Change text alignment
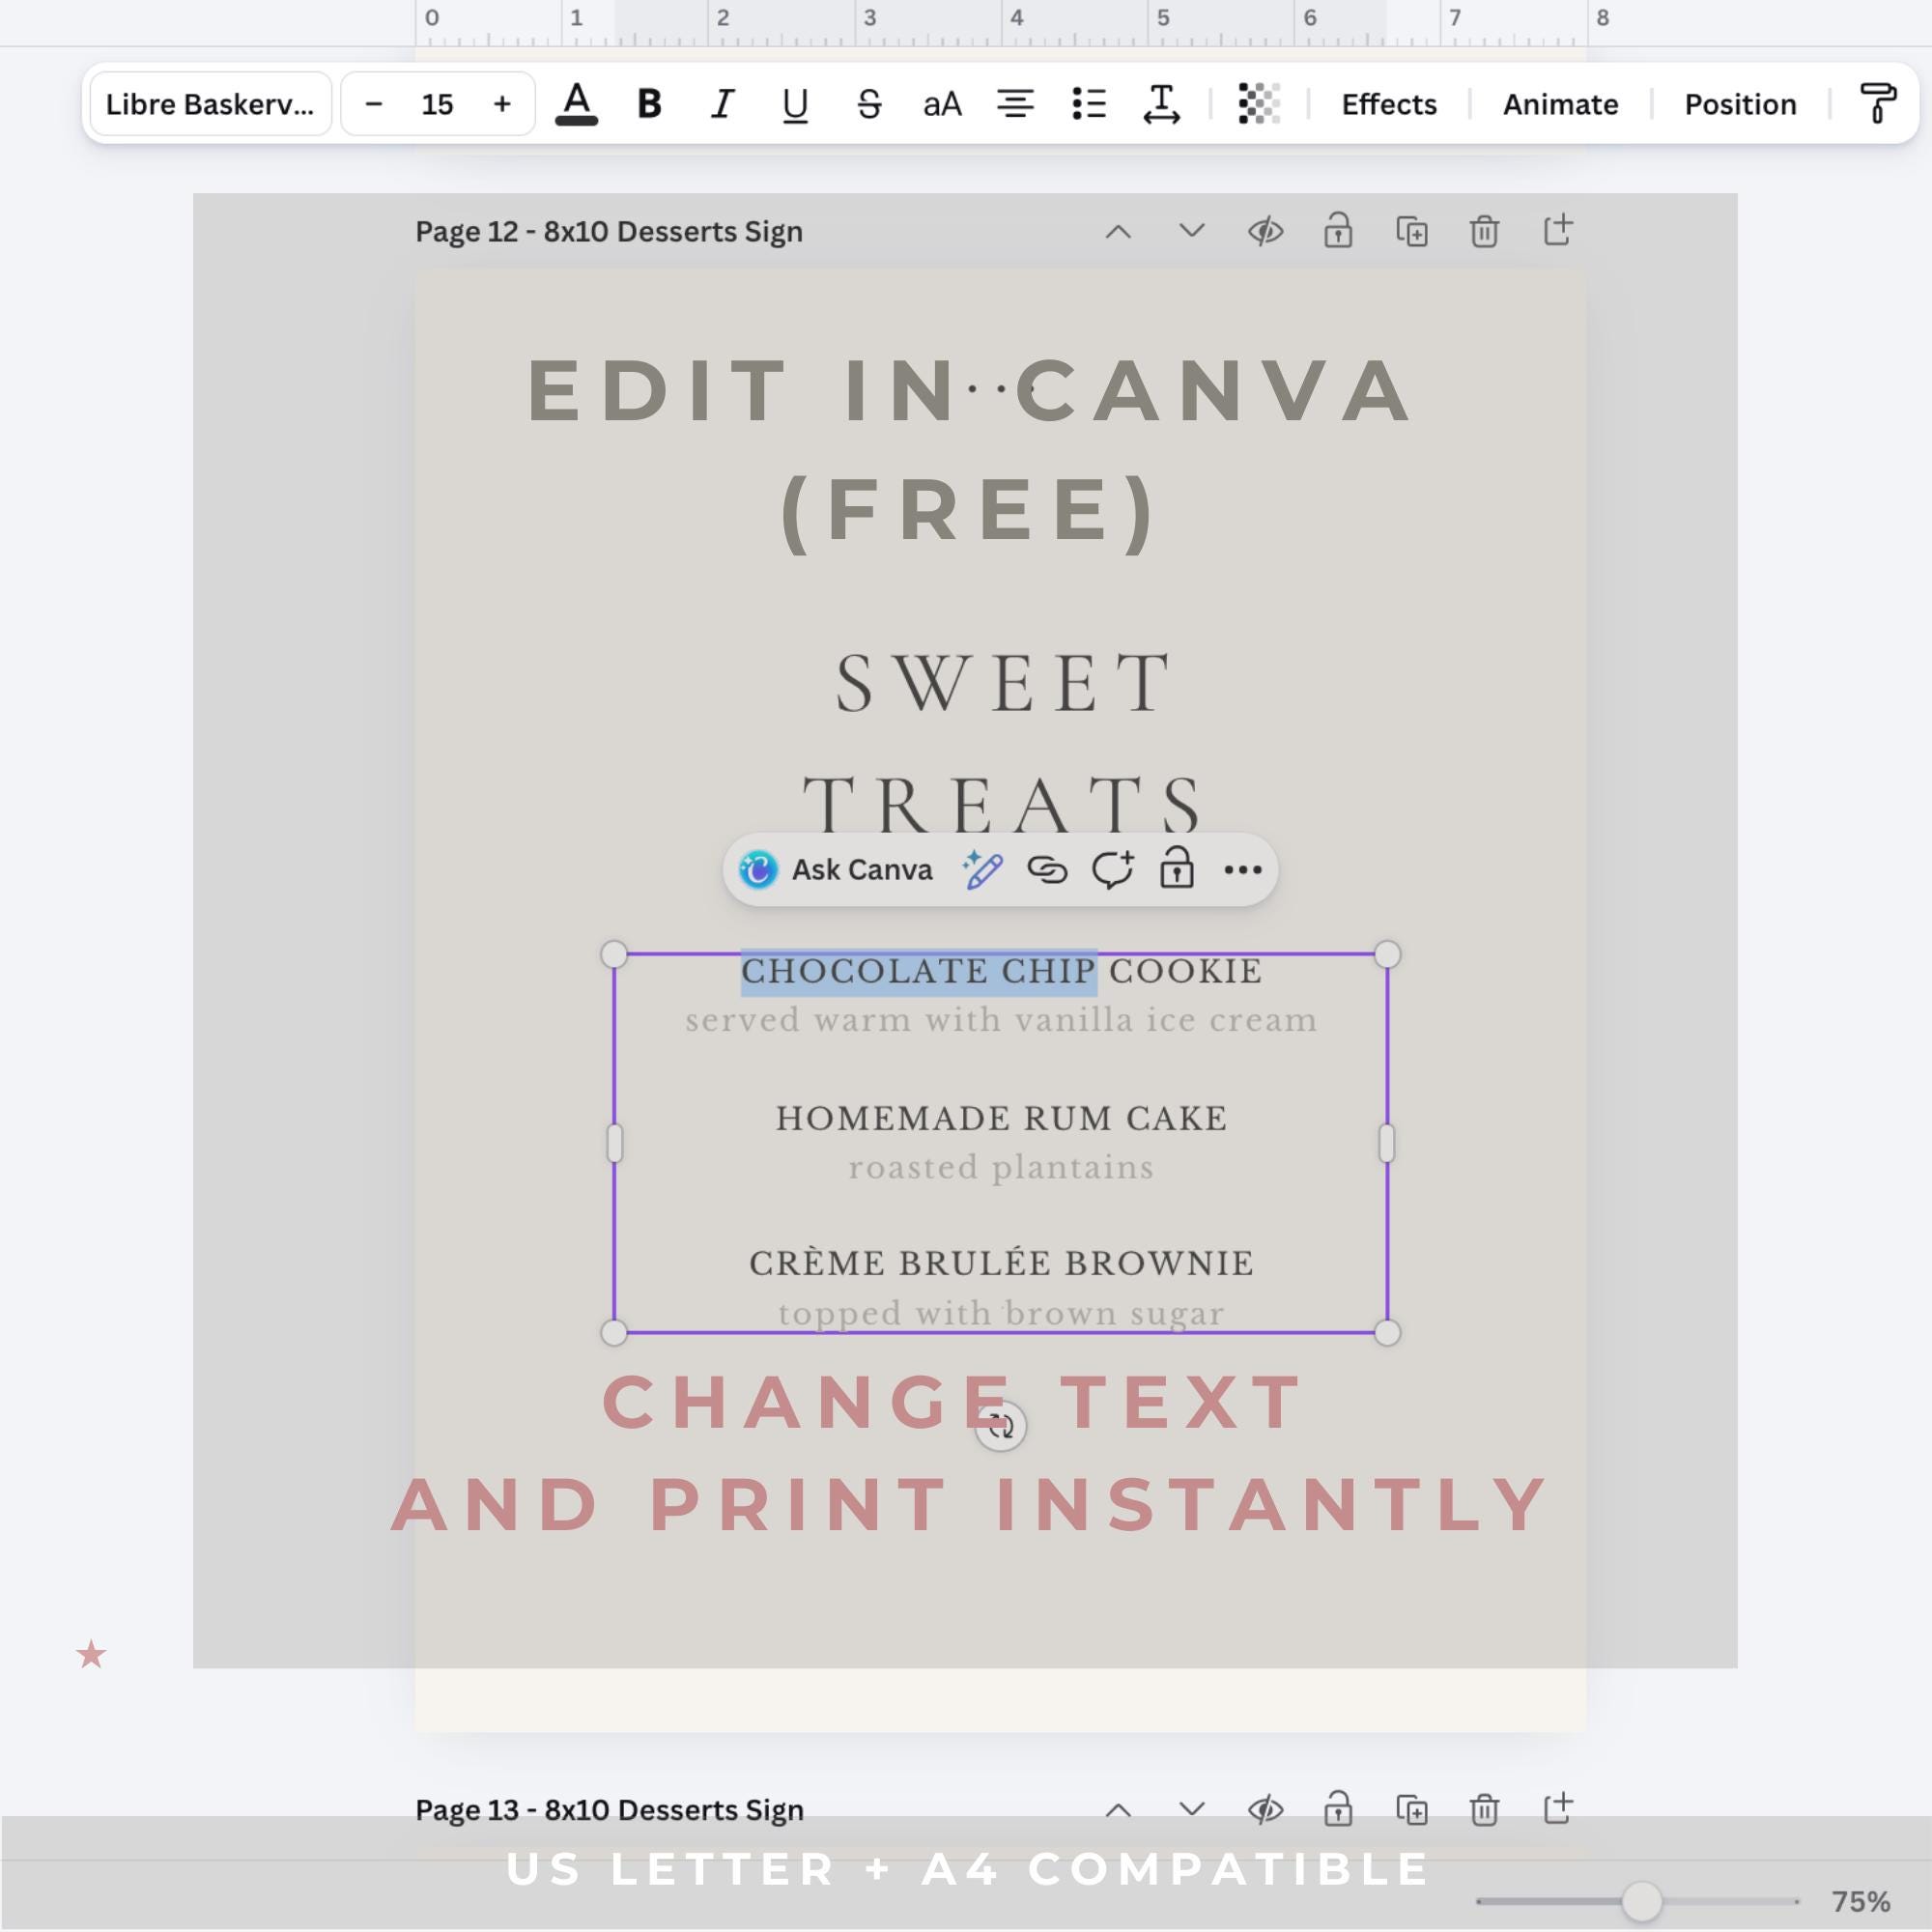This screenshot has width=1932, height=1932. click(x=1015, y=104)
